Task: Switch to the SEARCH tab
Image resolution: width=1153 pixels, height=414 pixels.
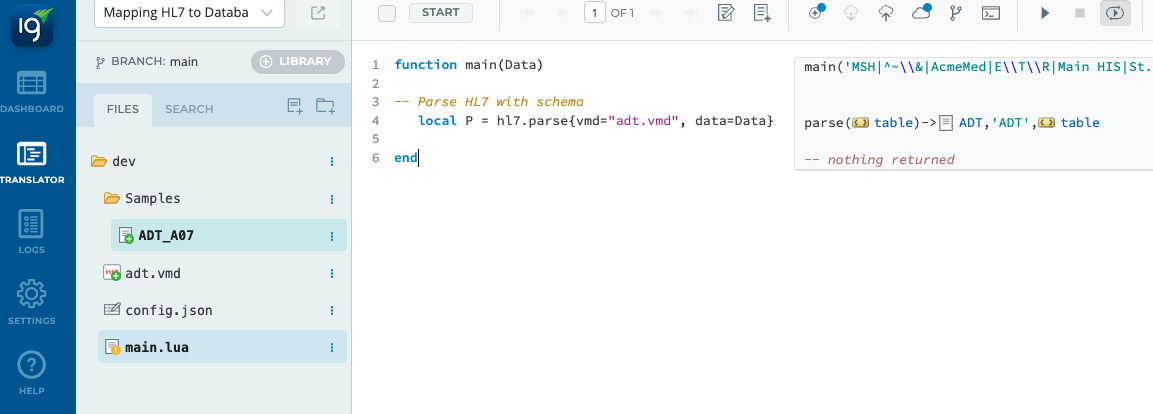Action: (189, 109)
